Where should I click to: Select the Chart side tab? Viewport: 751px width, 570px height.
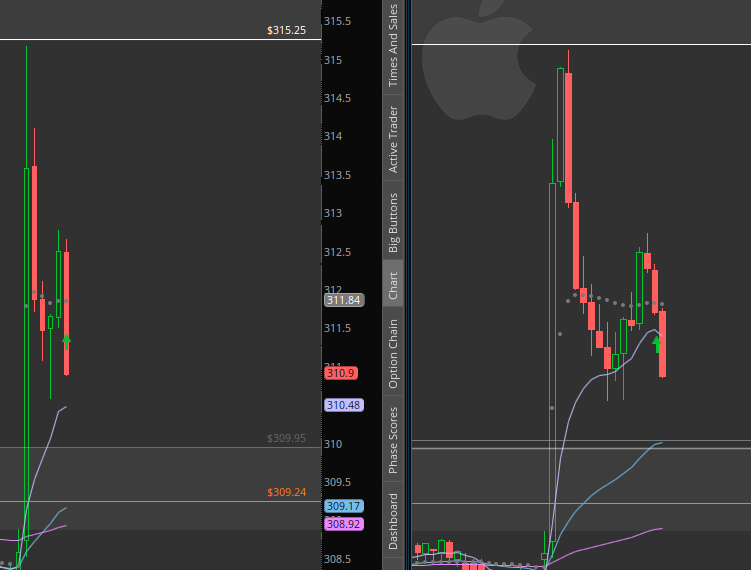pos(393,285)
